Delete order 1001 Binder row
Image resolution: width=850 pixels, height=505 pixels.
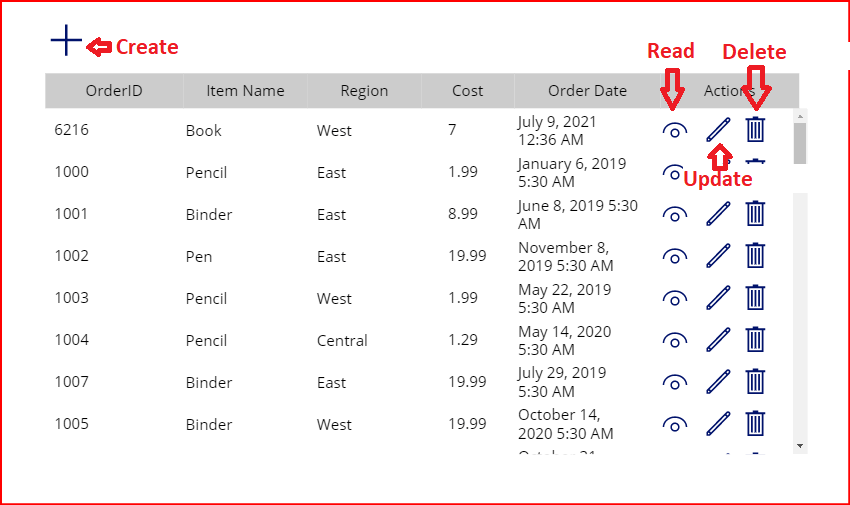click(756, 213)
